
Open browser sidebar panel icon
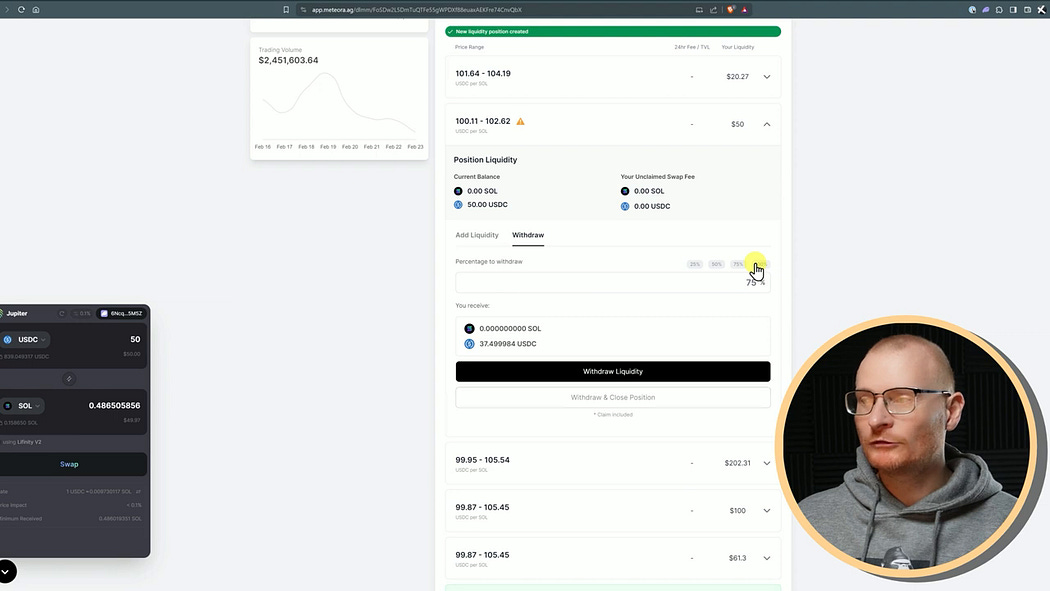[x=1013, y=9]
